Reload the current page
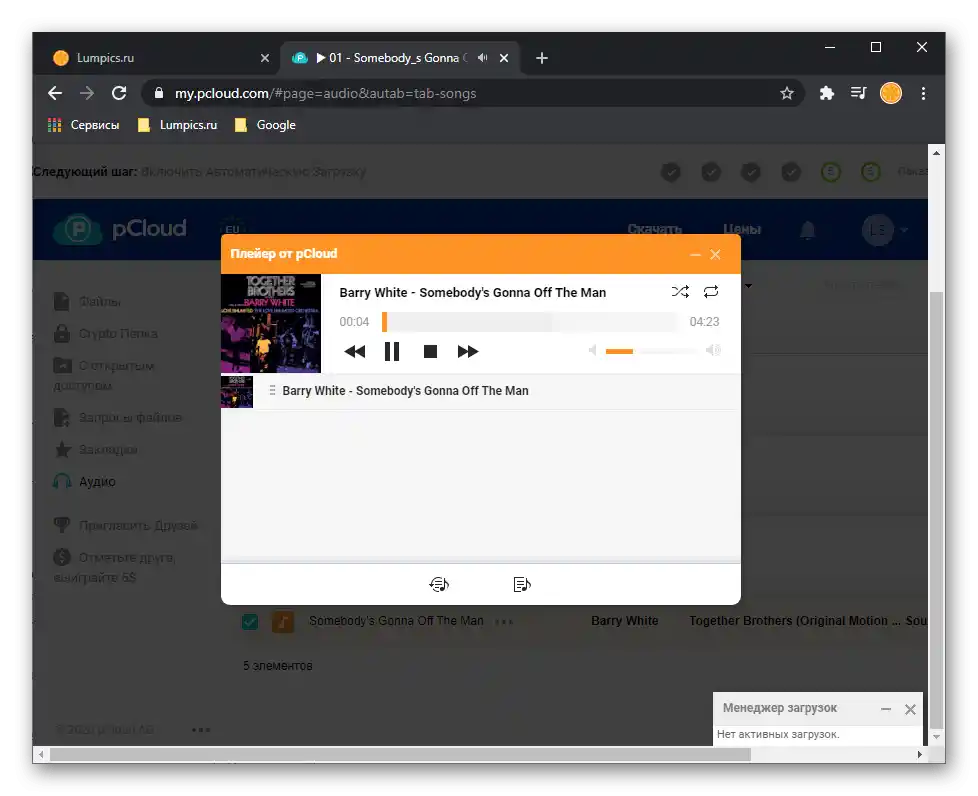The width and height of the screenshot is (978, 796). pyautogui.click(x=119, y=94)
